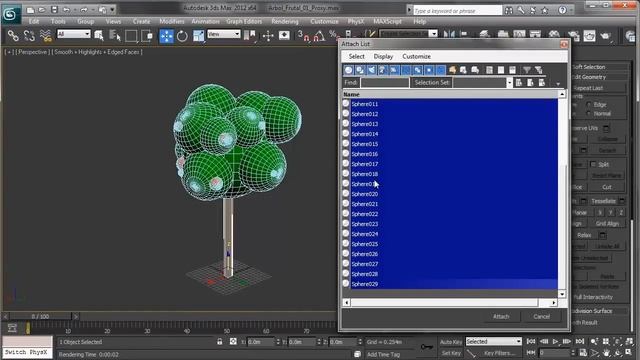Toggle the Split checkbox
Screen dimensions: 640x360
[593, 164]
